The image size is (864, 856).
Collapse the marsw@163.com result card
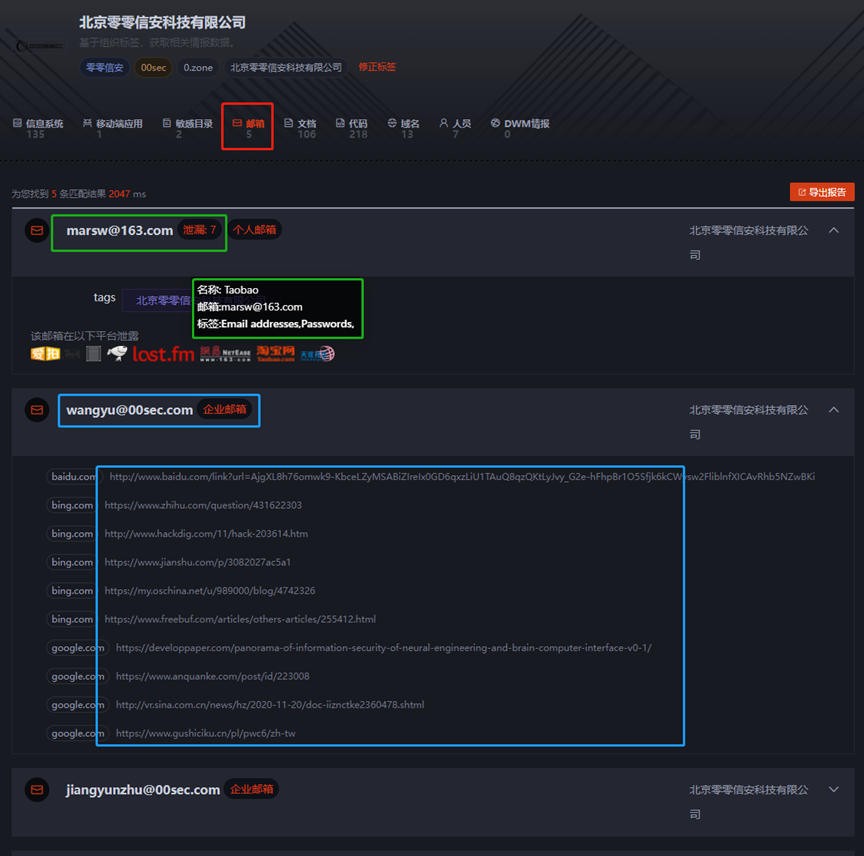834,231
